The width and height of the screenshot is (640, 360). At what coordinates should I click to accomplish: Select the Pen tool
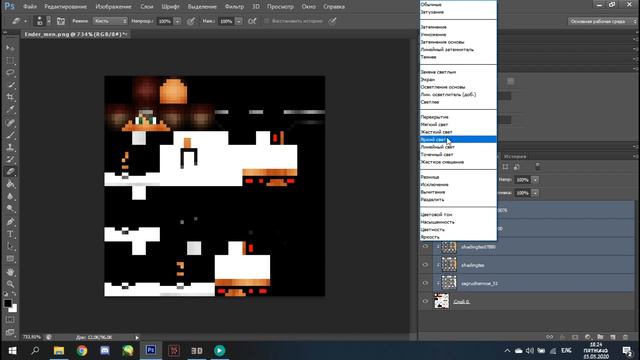(x=10, y=222)
